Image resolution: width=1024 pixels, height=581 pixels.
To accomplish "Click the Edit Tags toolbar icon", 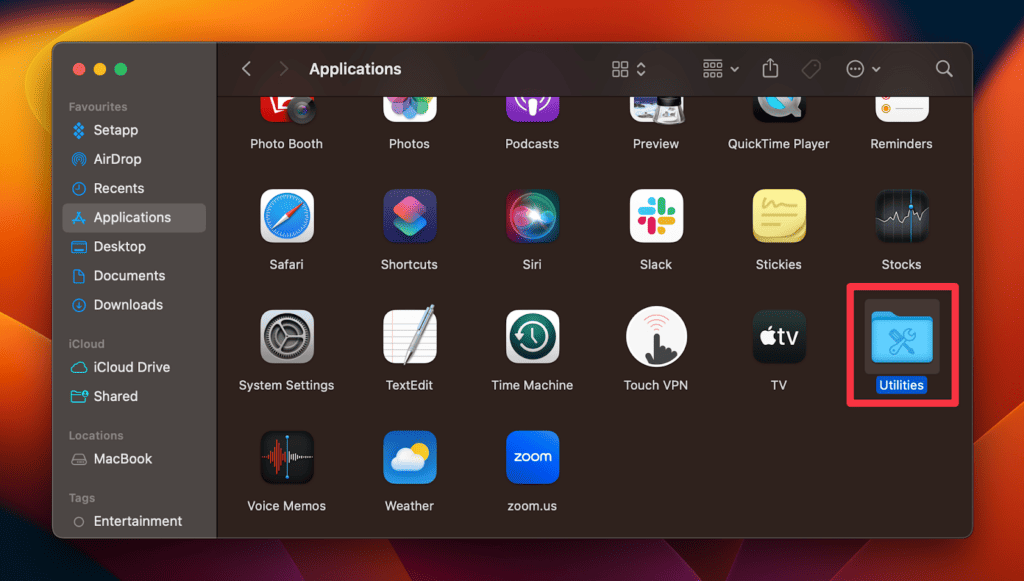I will pyautogui.click(x=810, y=69).
